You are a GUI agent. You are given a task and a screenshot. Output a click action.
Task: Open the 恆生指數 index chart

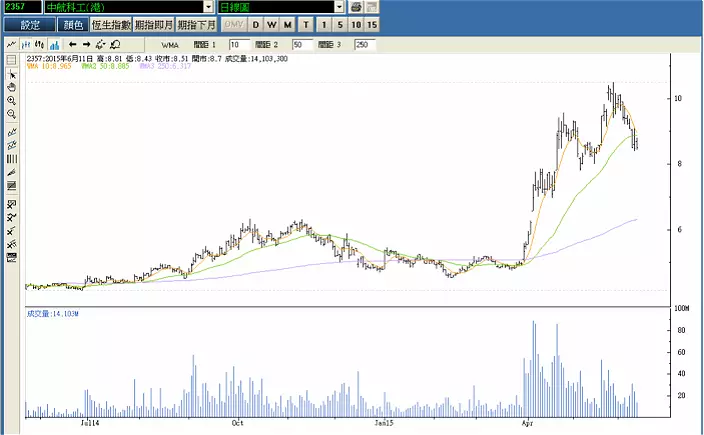point(109,24)
